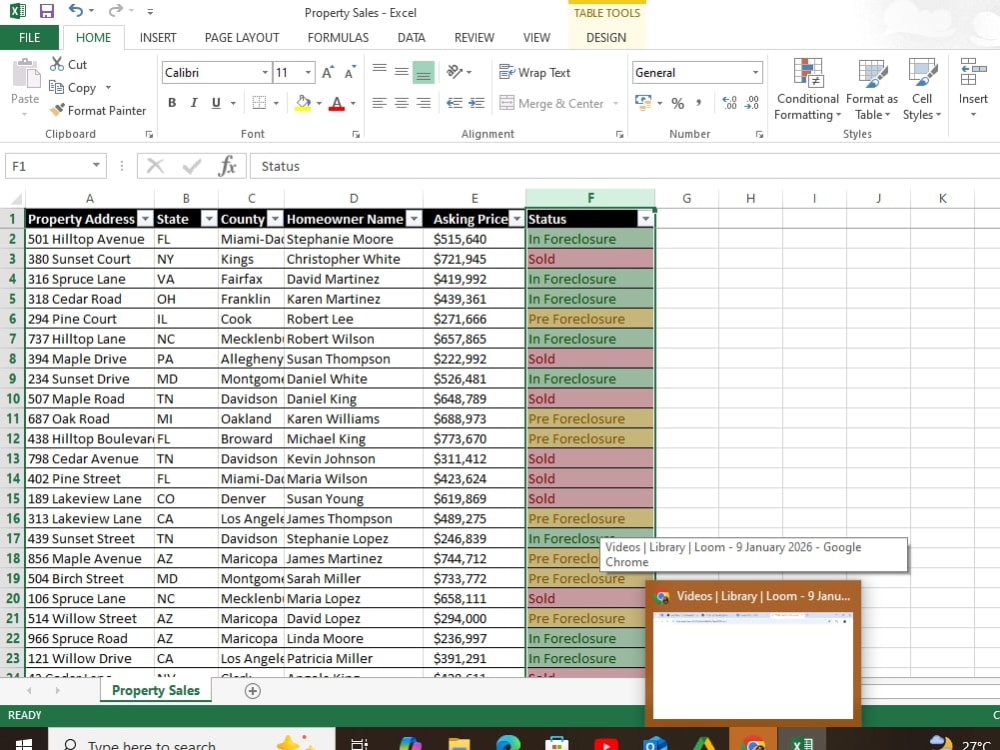Image resolution: width=1000 pixels, height=750 pixels.
Task: Add a new sheet with the plus icon
Action: coord(253,691)
